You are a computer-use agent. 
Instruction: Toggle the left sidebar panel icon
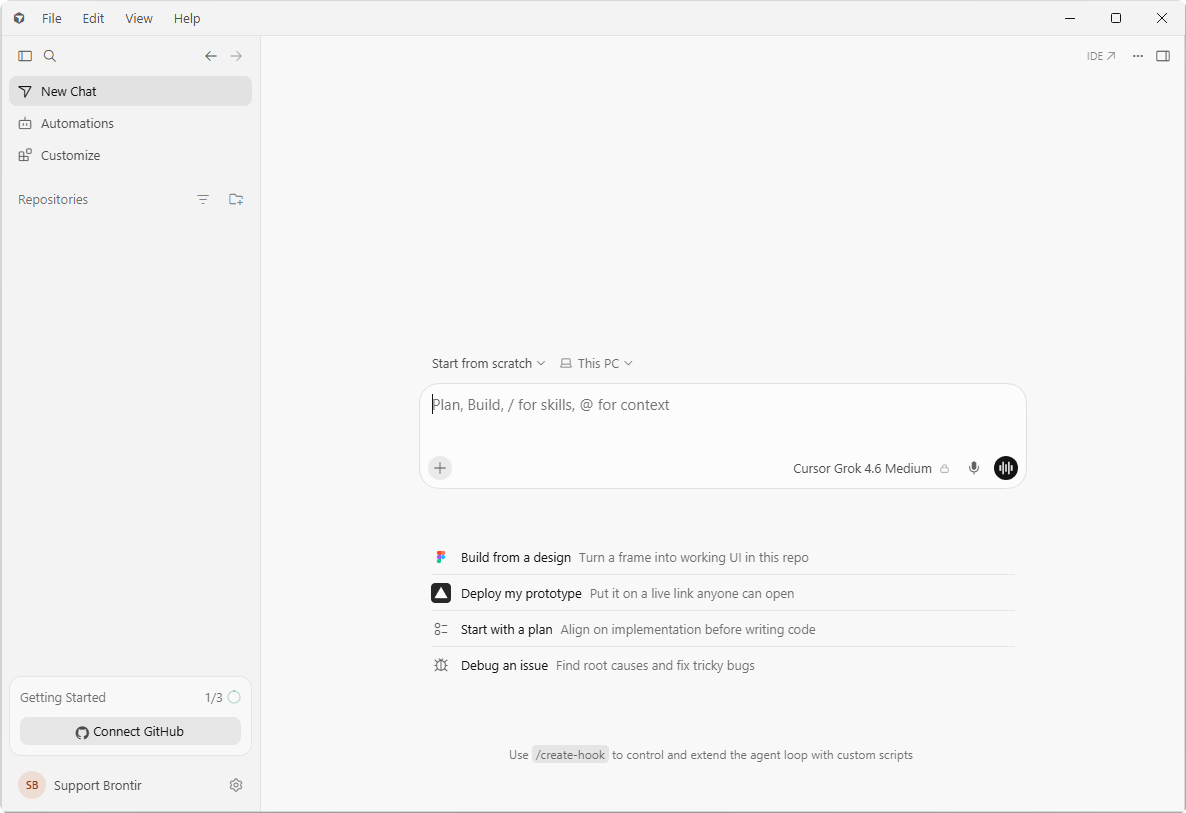point(25,56)
